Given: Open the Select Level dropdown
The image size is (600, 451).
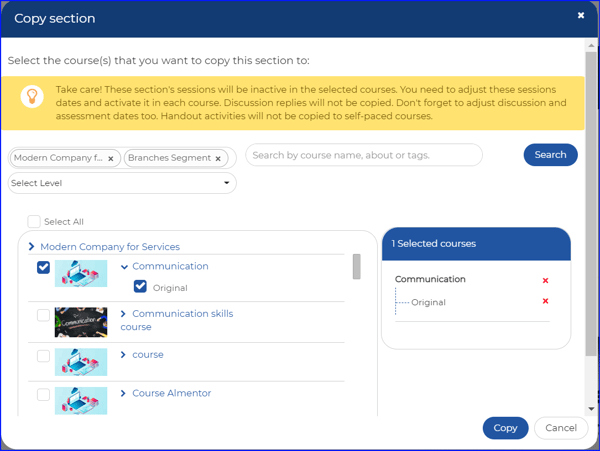Looking at the screenshot, I should tap(122, 183).
